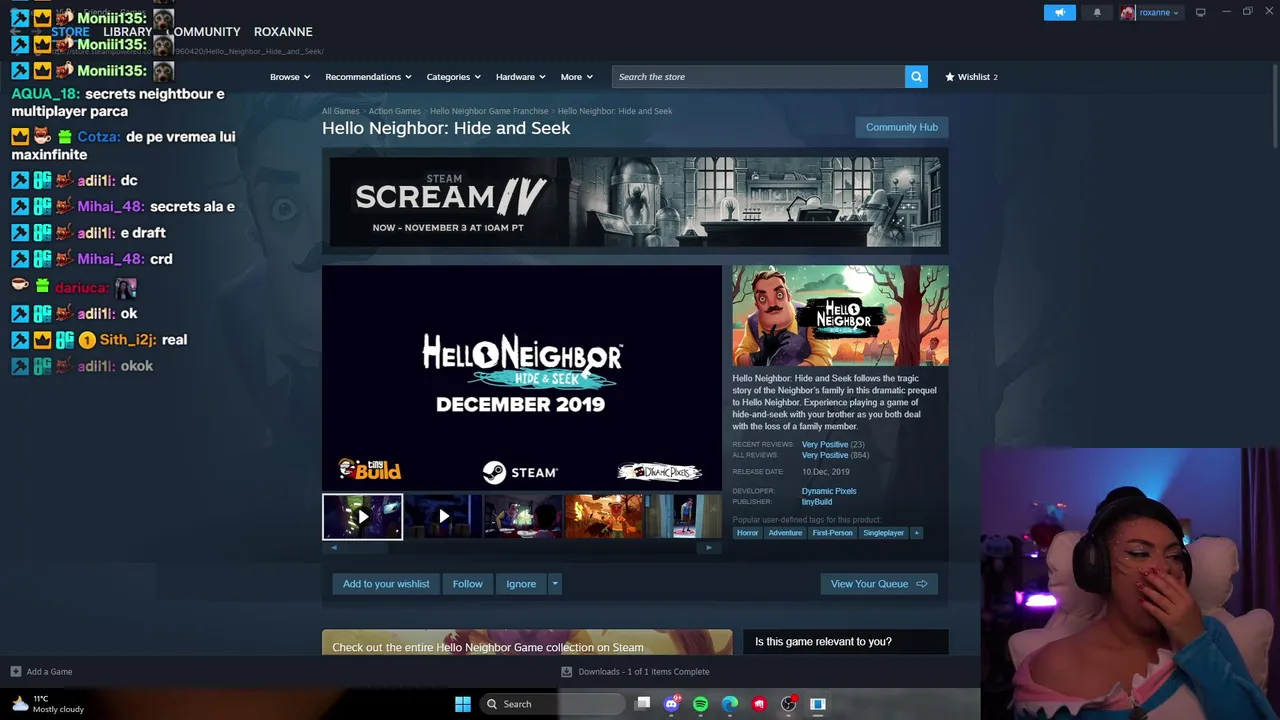
Task: Open OBS Studio from the taskbar
Action: pos(788,704)
